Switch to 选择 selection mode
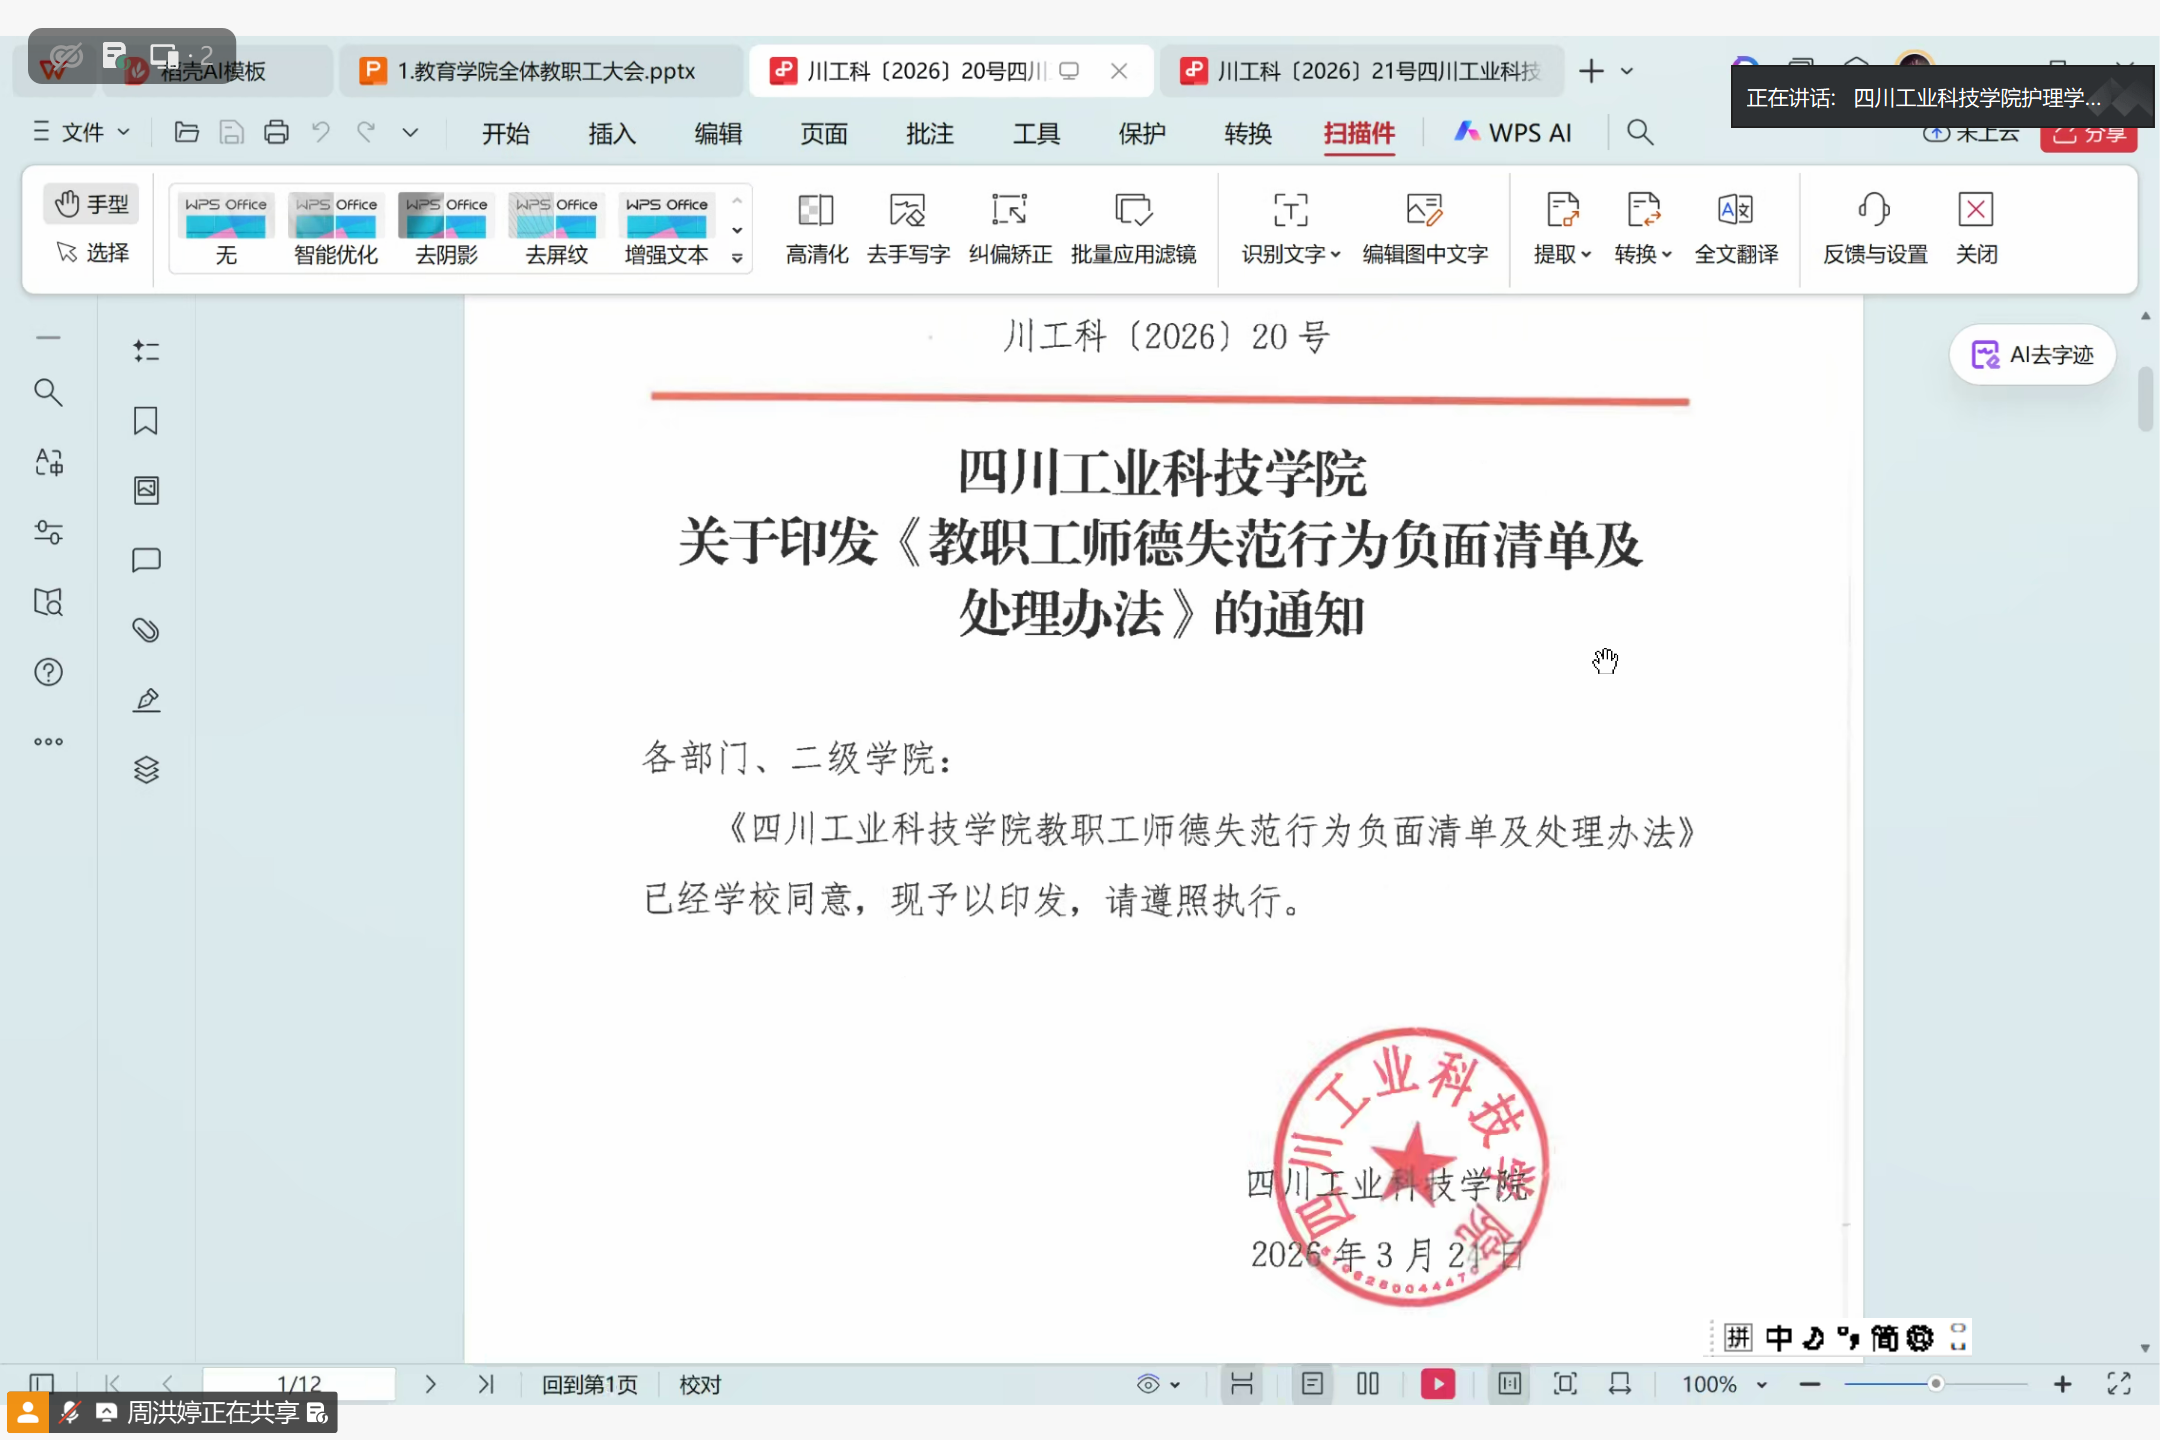 92,253
